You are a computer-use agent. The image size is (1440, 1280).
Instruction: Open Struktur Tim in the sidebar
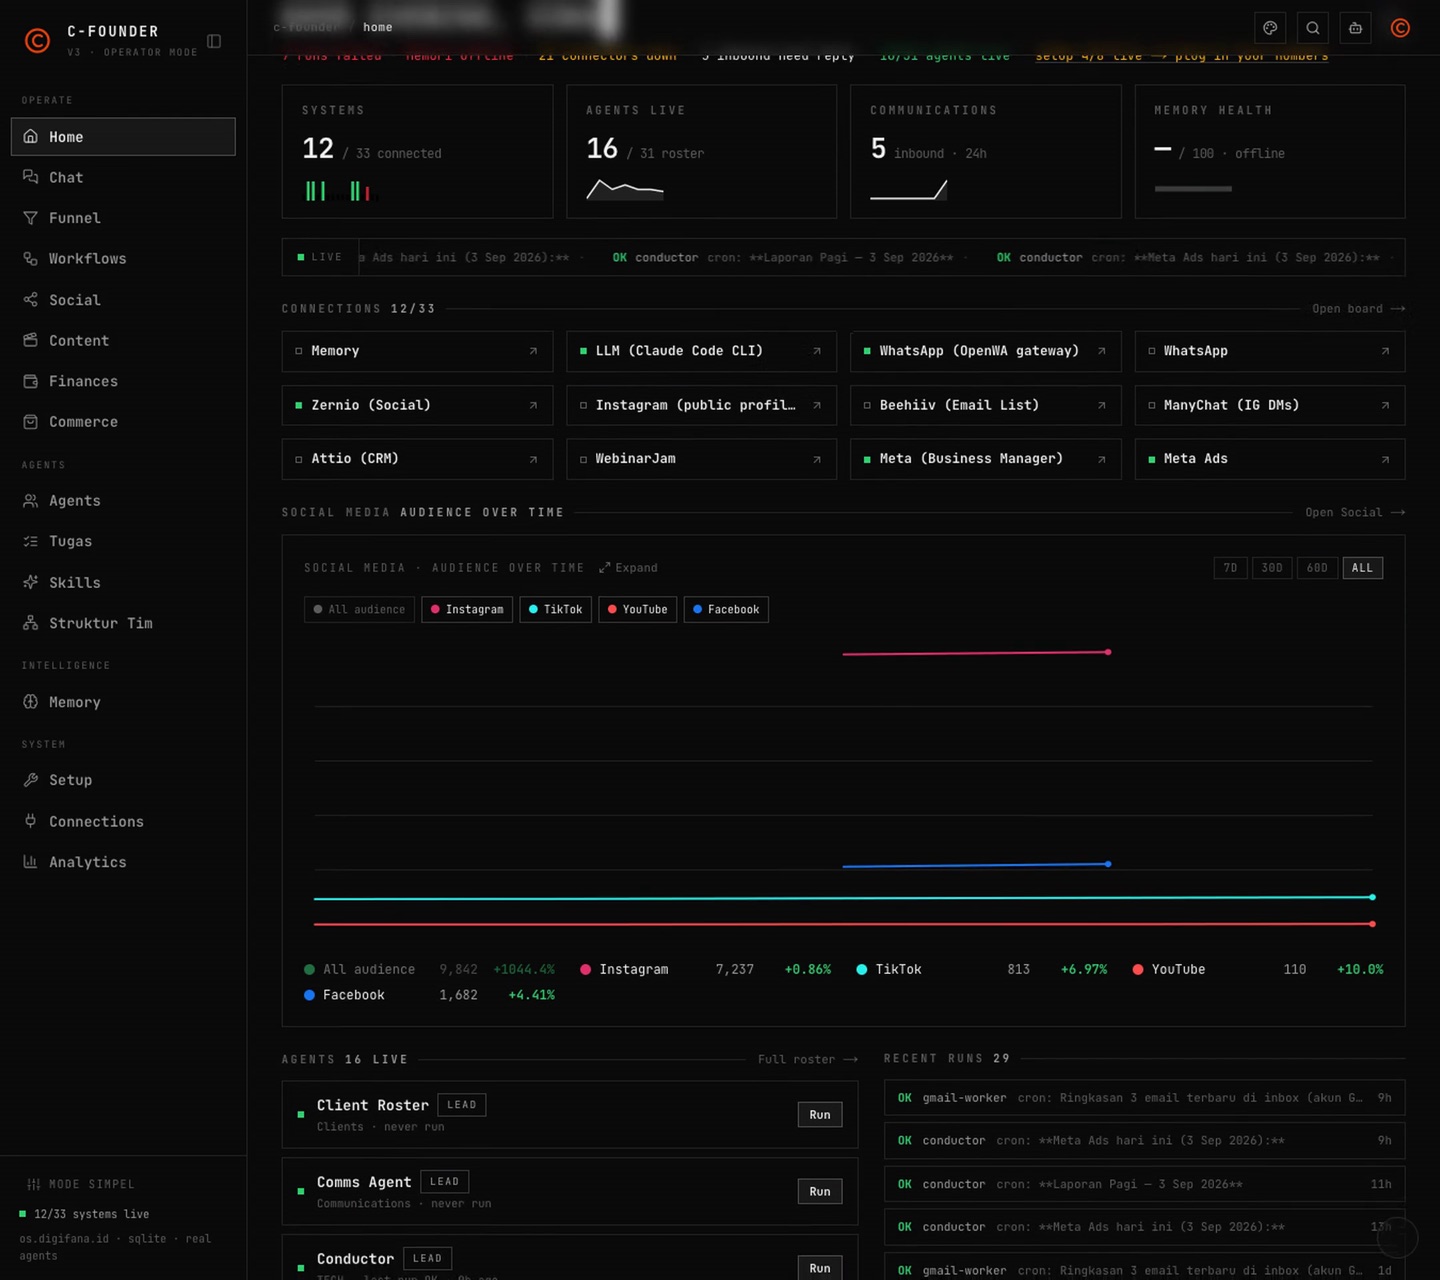click(123, 623)
